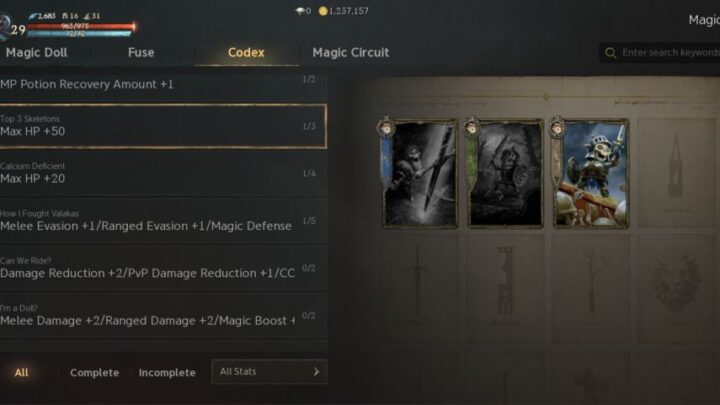Select the green-bordered skeleton warrior card

point(505,174)
